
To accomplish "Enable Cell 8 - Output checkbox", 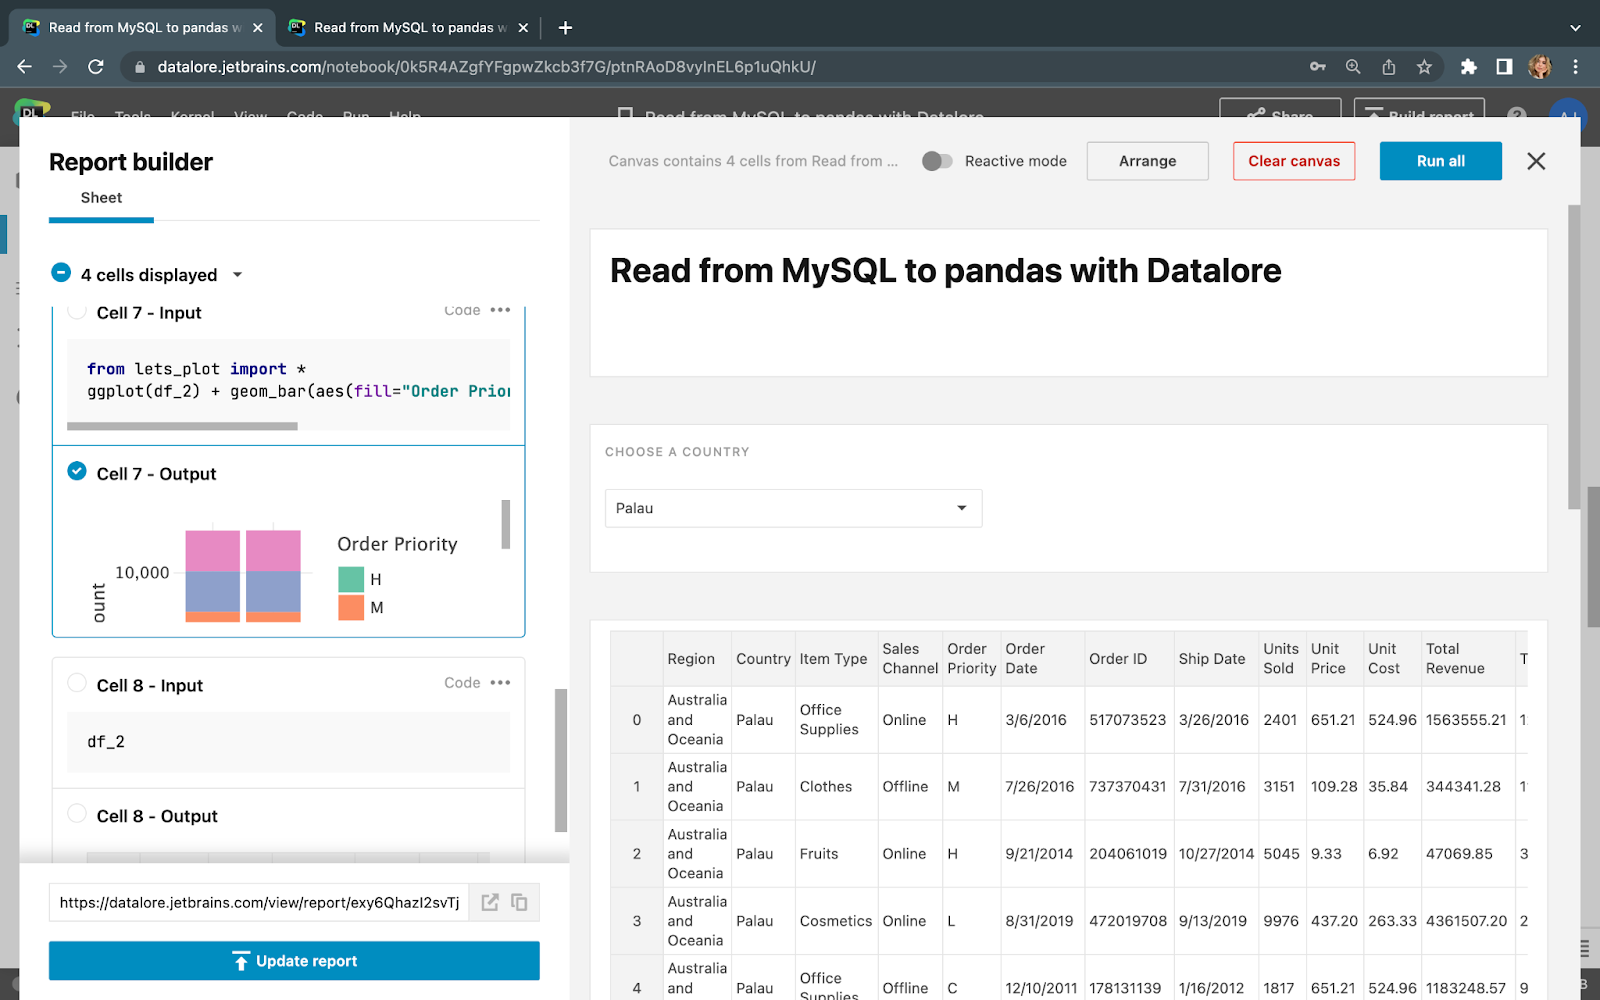I will tap(77, 814).
